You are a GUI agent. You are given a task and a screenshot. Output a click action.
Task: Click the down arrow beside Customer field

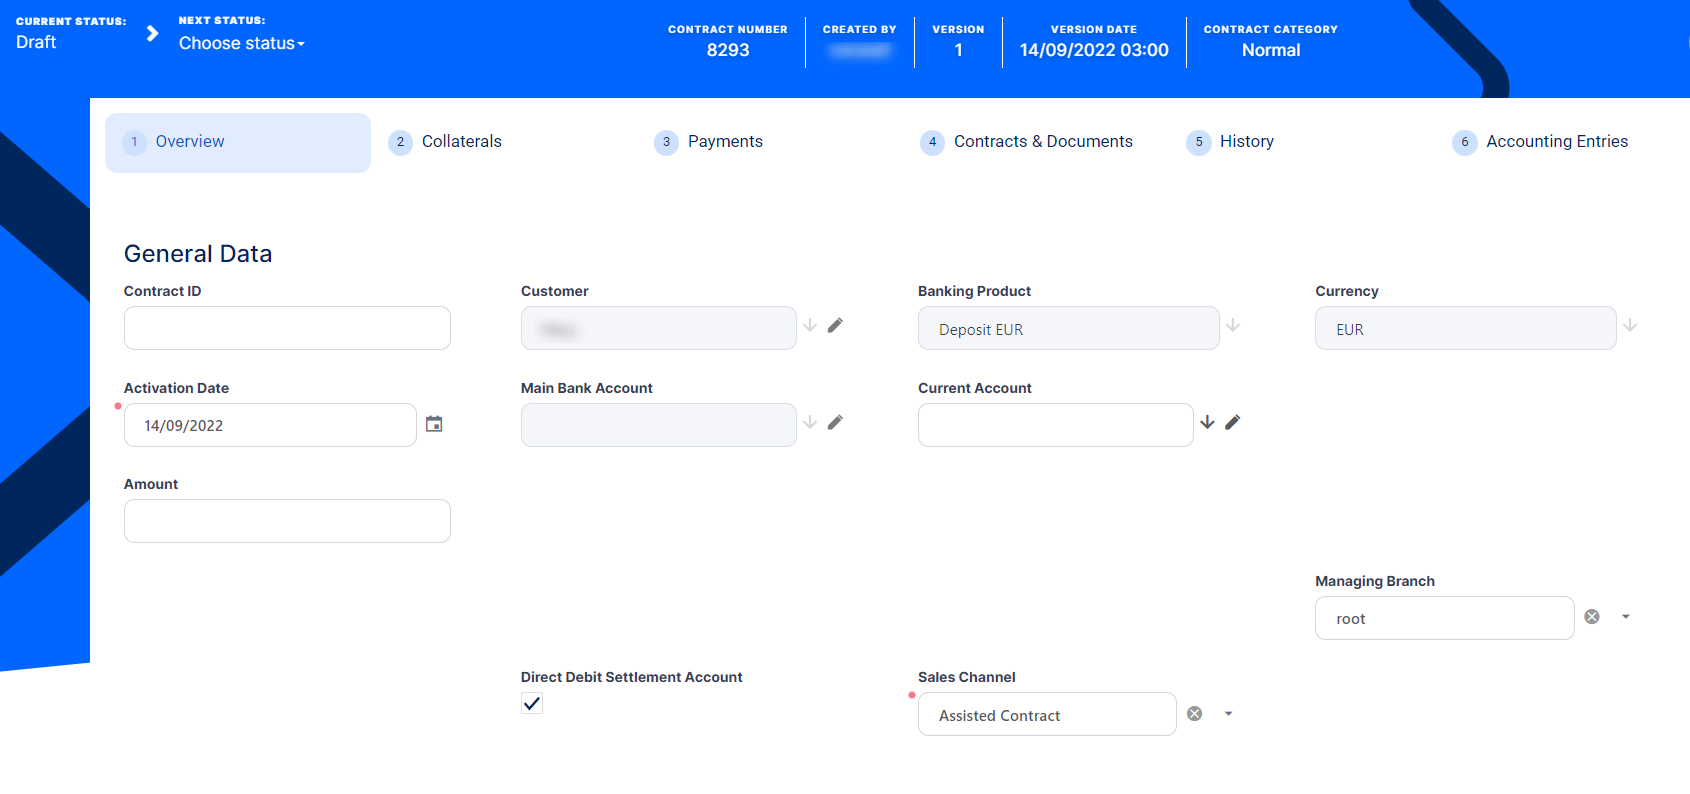tap(810, 325)
